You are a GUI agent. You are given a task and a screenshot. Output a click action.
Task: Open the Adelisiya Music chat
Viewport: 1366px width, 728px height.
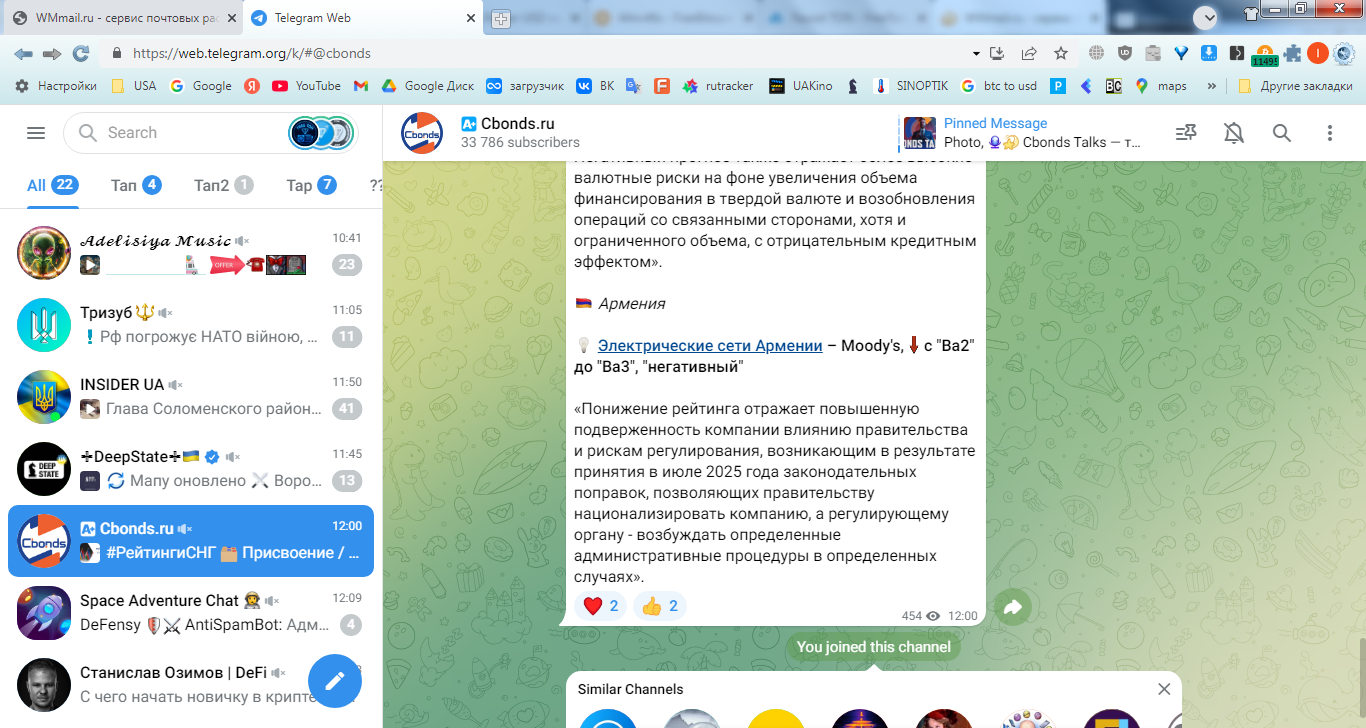coord(191,253)
